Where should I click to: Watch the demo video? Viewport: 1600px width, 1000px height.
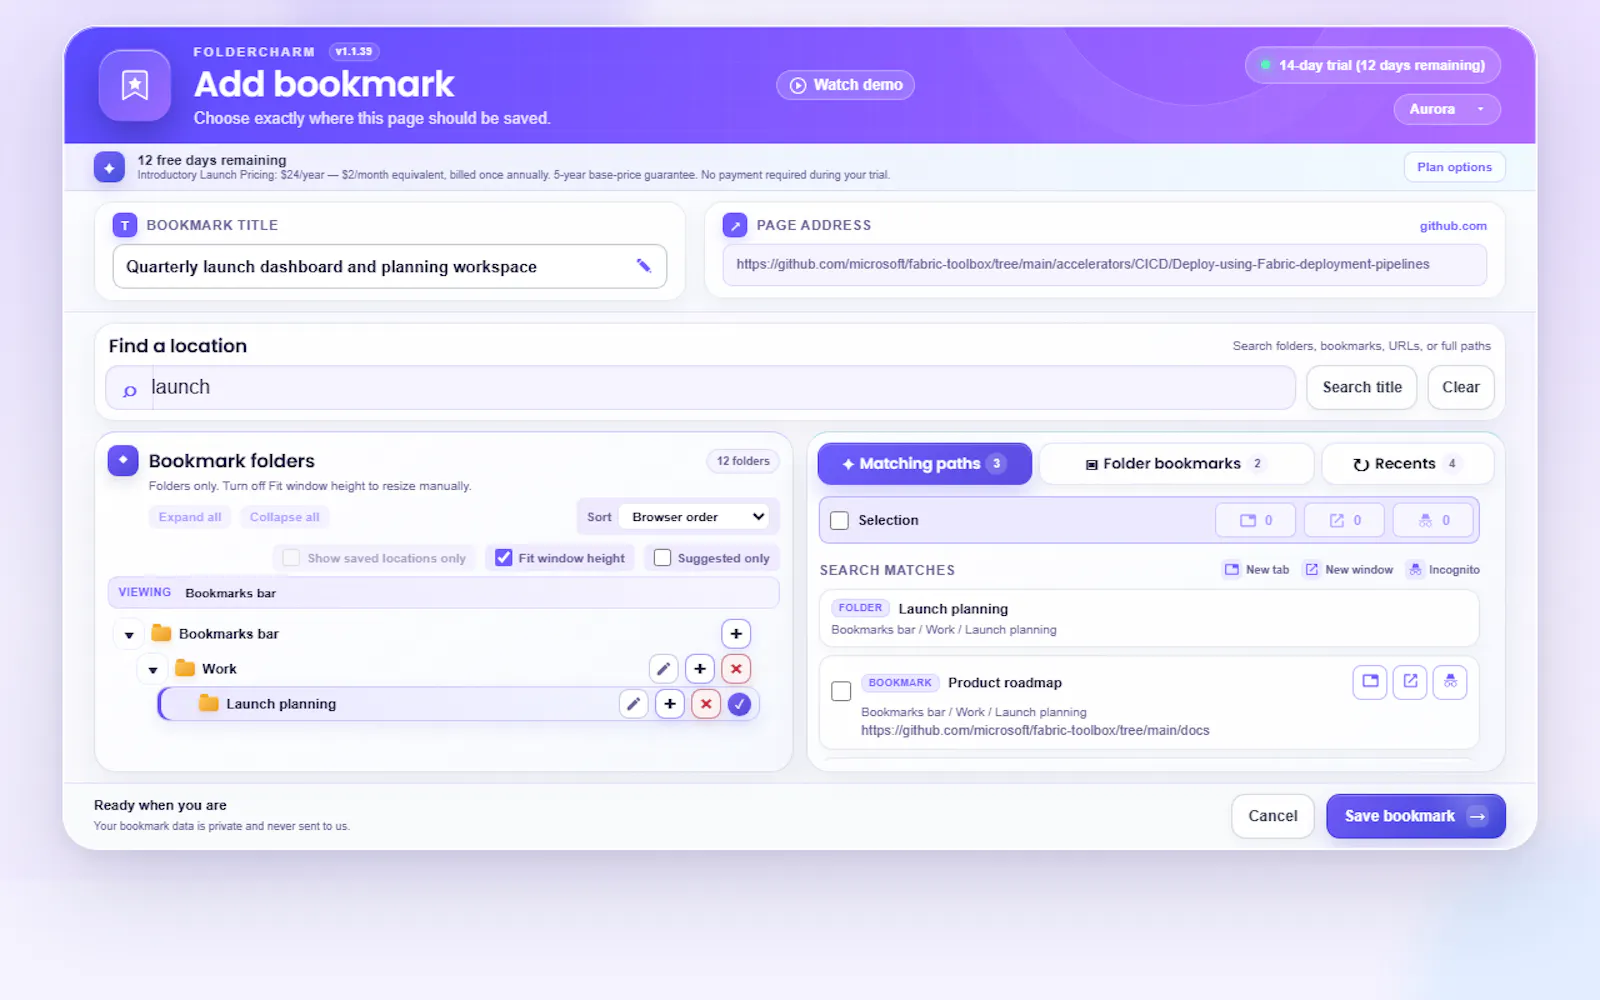846,85
